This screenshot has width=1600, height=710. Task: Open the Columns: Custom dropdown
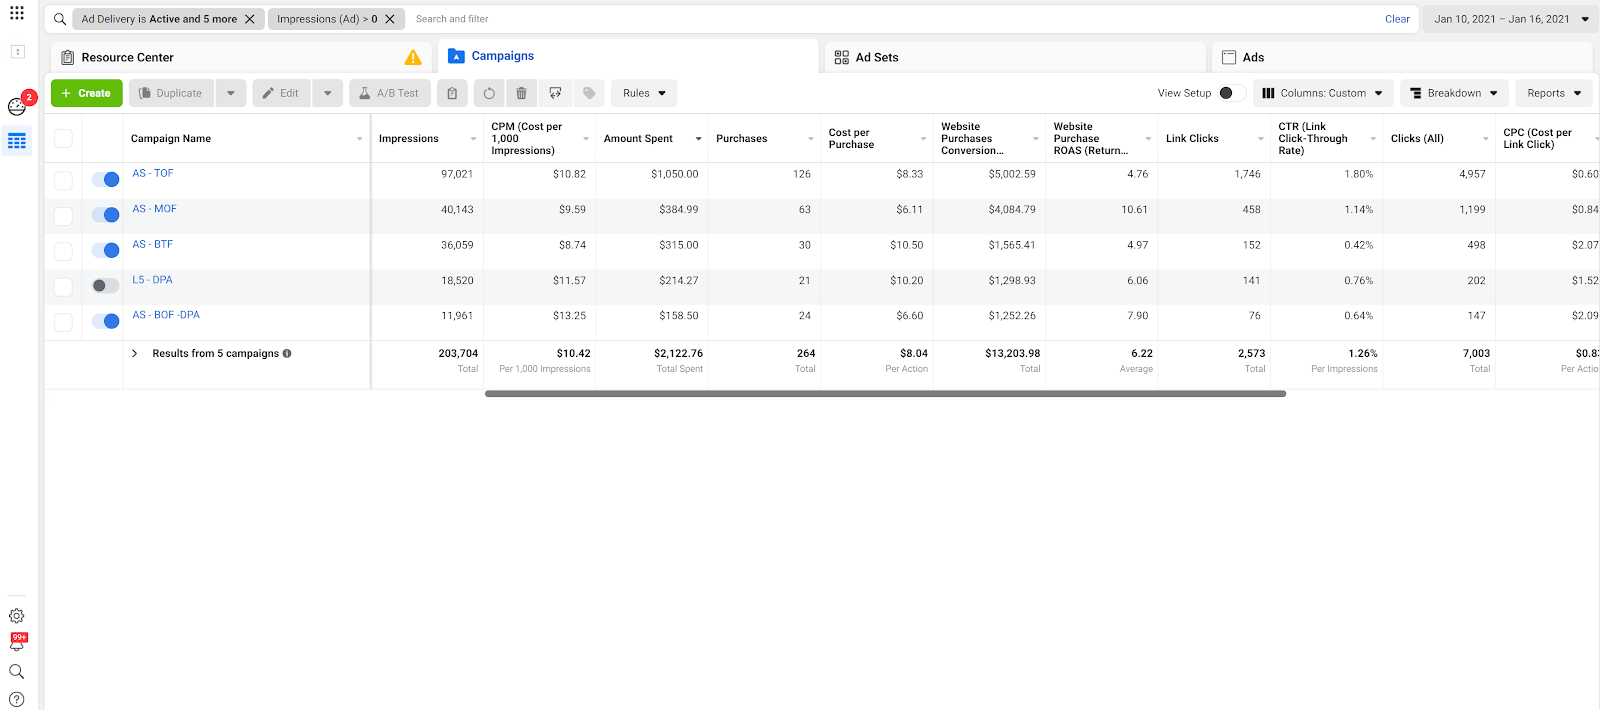coord(1322,93)
